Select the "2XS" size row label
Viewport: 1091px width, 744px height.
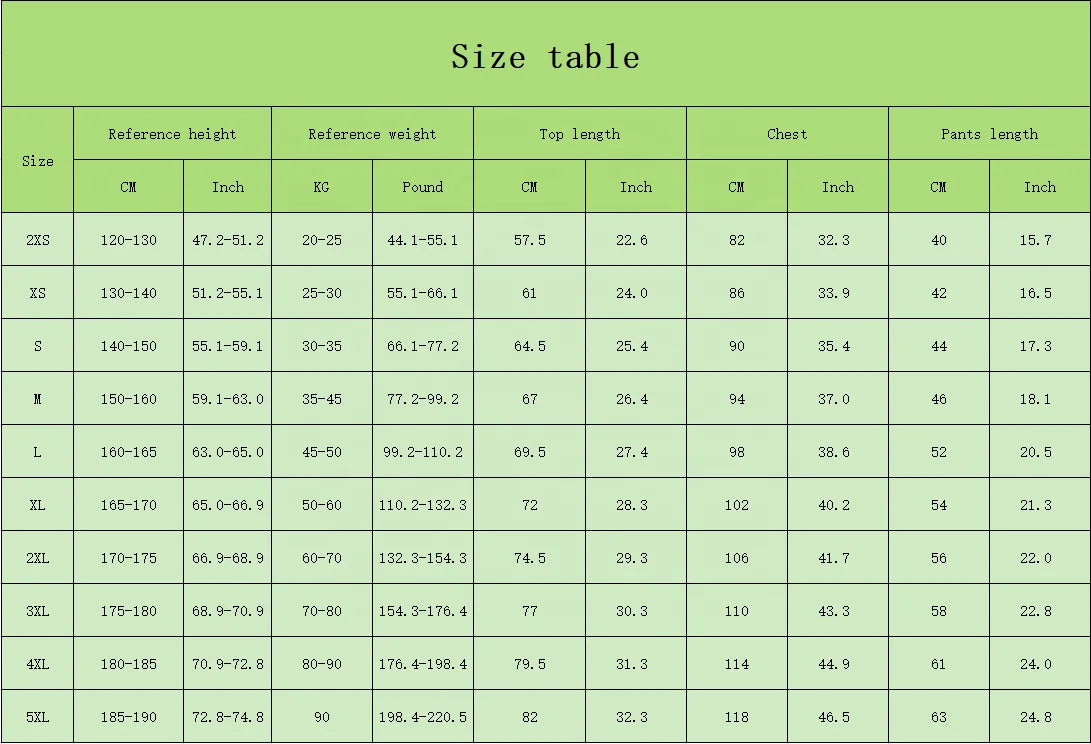click(38, 240)
